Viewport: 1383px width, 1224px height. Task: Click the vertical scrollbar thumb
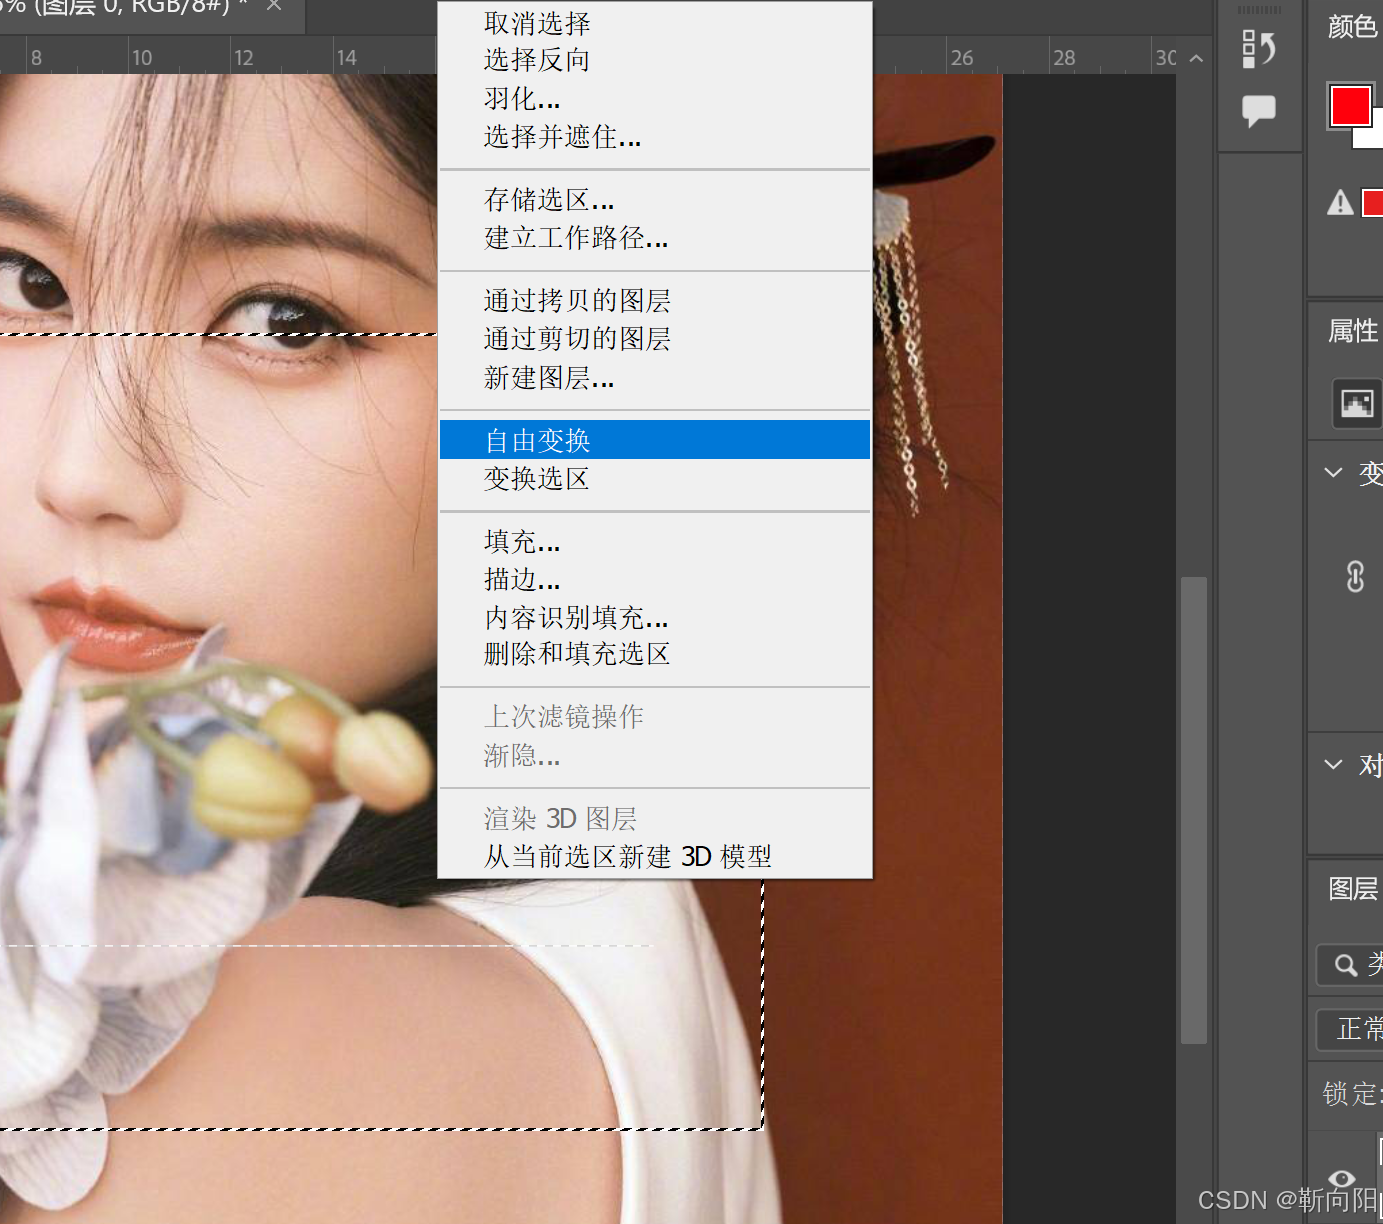point(1193,810)
